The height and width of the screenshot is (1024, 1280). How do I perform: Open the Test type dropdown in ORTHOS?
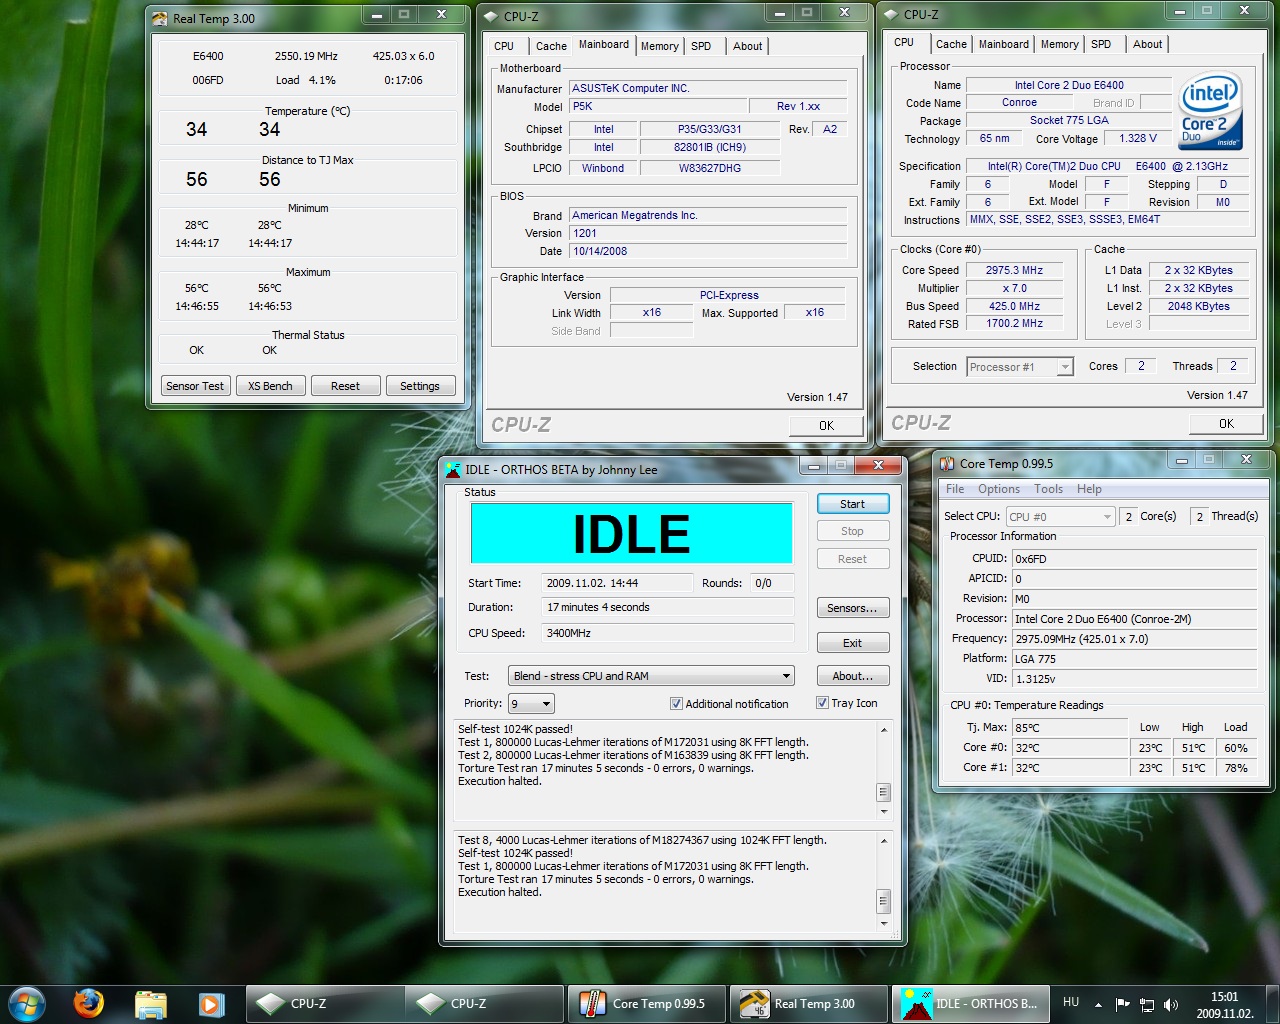tap(651, 676)
